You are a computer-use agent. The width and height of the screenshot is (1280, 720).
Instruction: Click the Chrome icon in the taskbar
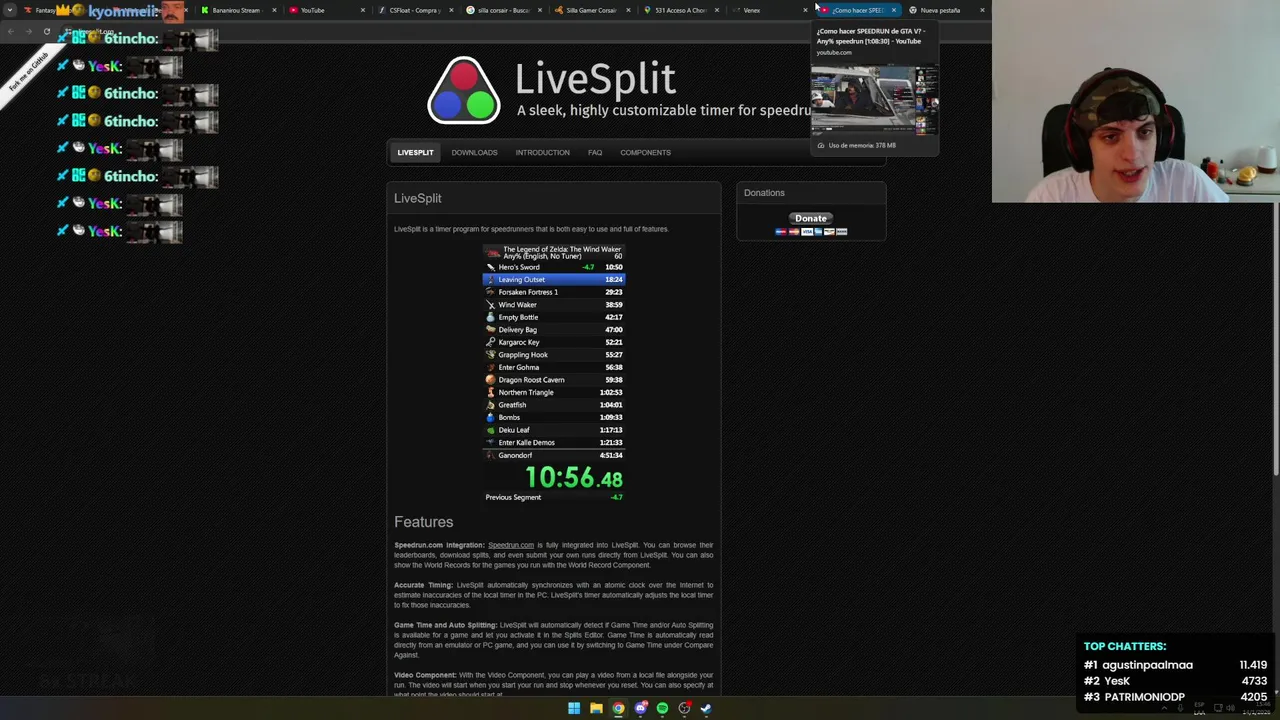[x=618, y=708]
